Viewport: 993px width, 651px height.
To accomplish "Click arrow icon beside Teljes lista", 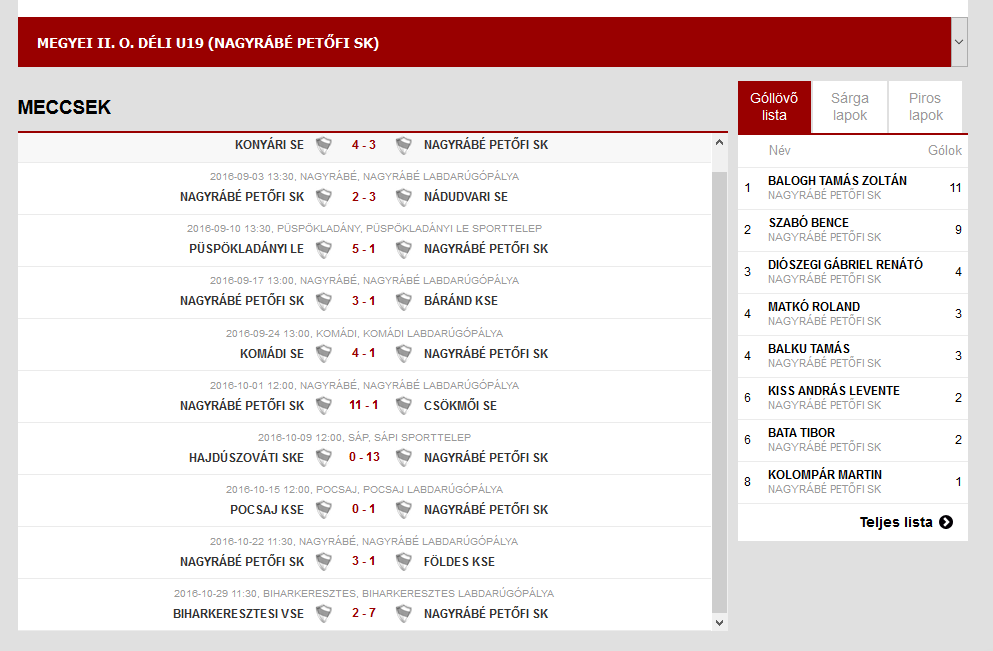I will click(946, 522).
